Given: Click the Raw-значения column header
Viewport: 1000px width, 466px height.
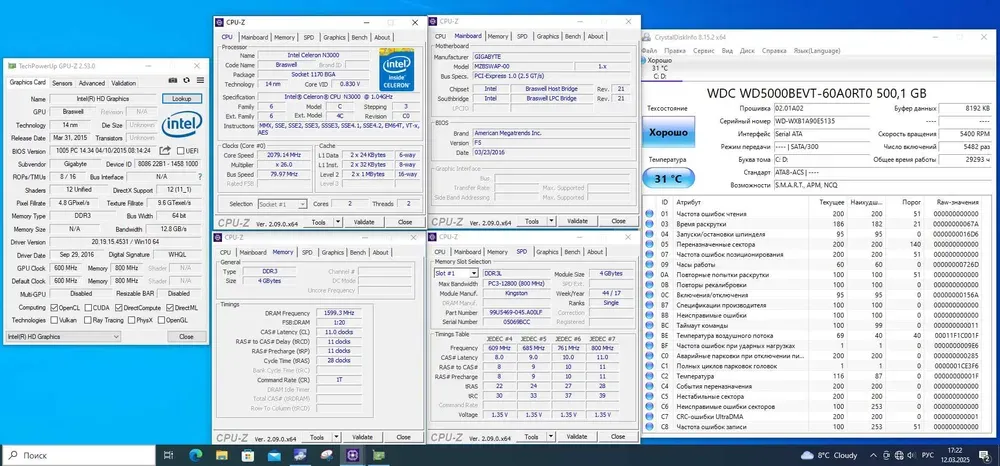Looking at the screenshot, I should [x=955, y=201].
